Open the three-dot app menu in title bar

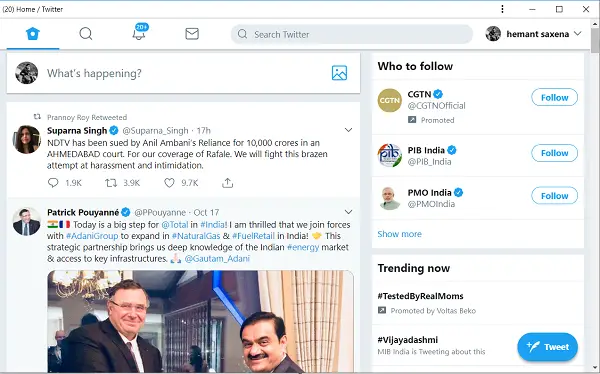pos(502,9)
